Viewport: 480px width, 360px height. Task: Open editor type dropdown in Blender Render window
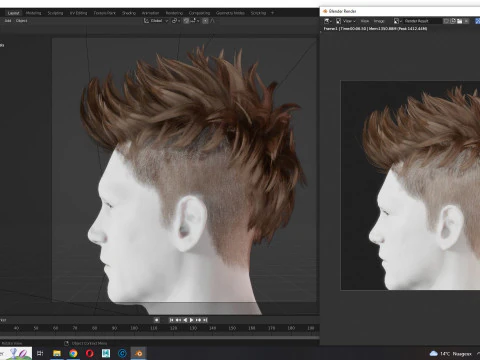click(x=328, y=21)
